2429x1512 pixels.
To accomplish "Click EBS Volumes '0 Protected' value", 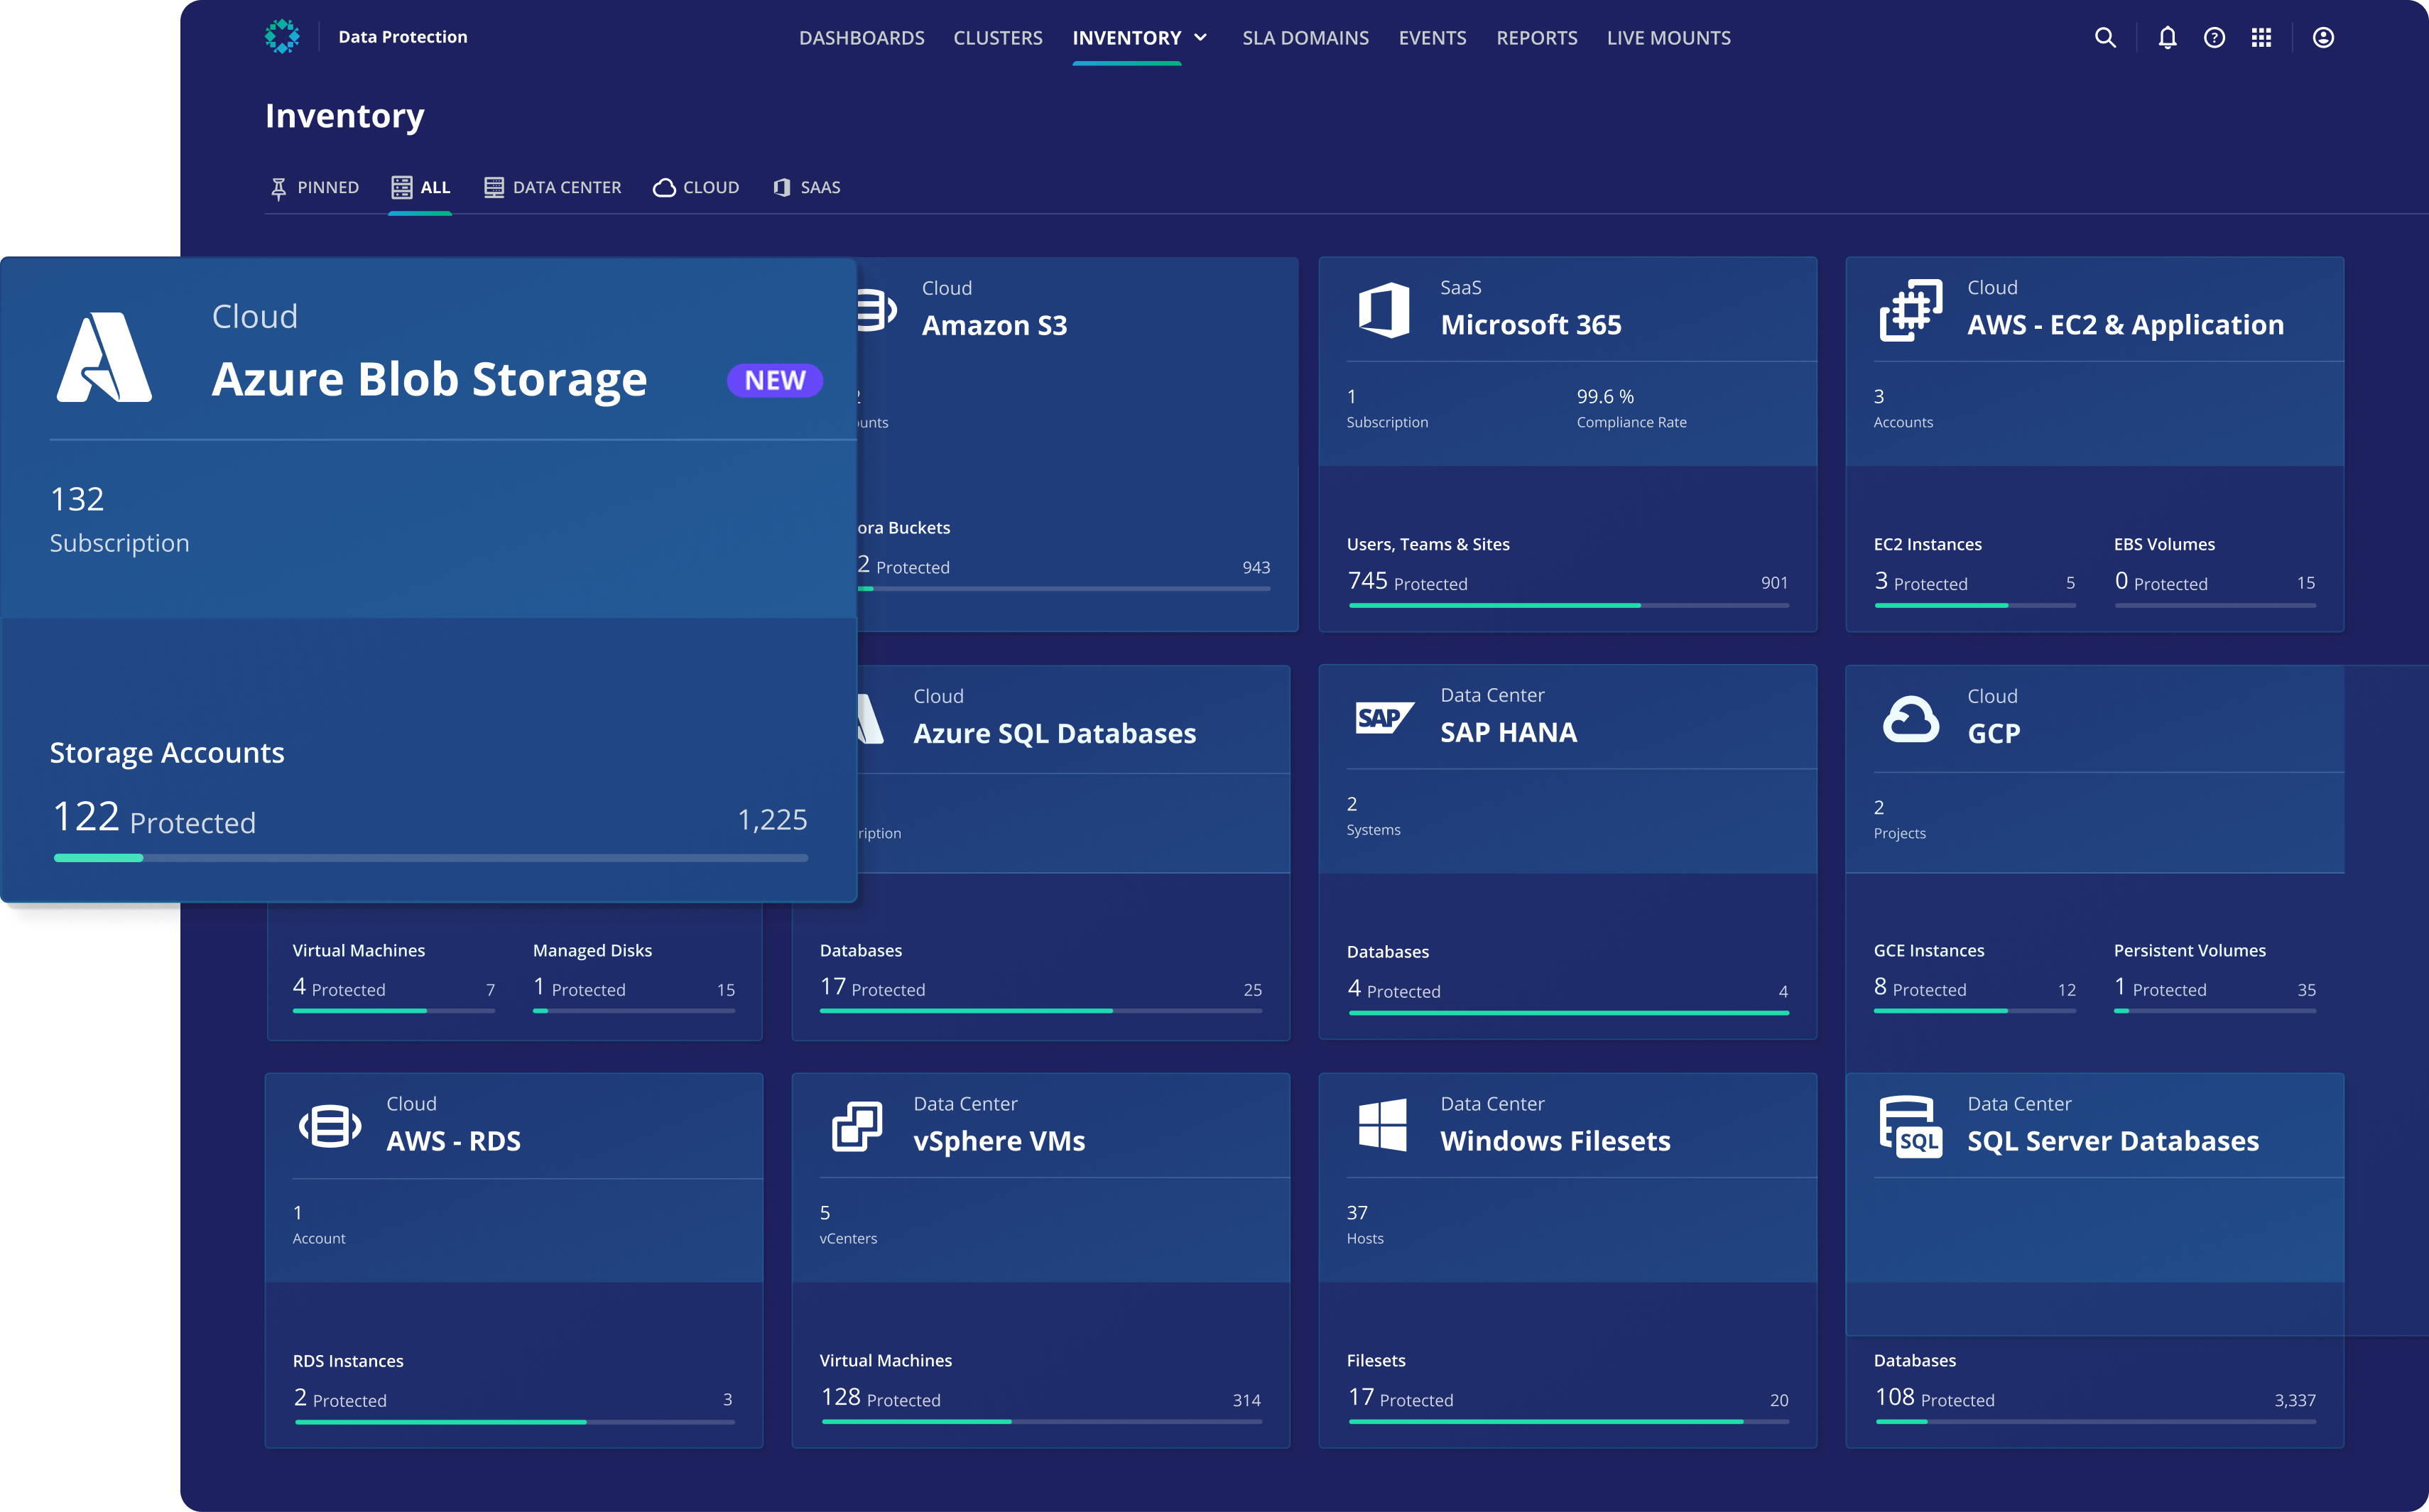I will tap(2160, 581).
